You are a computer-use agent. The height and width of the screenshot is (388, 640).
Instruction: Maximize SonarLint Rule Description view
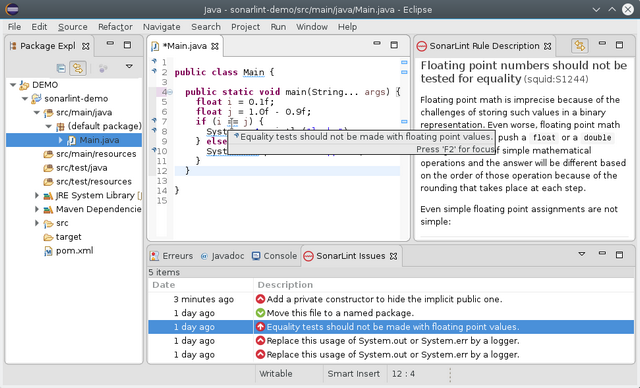coord(619,44)
